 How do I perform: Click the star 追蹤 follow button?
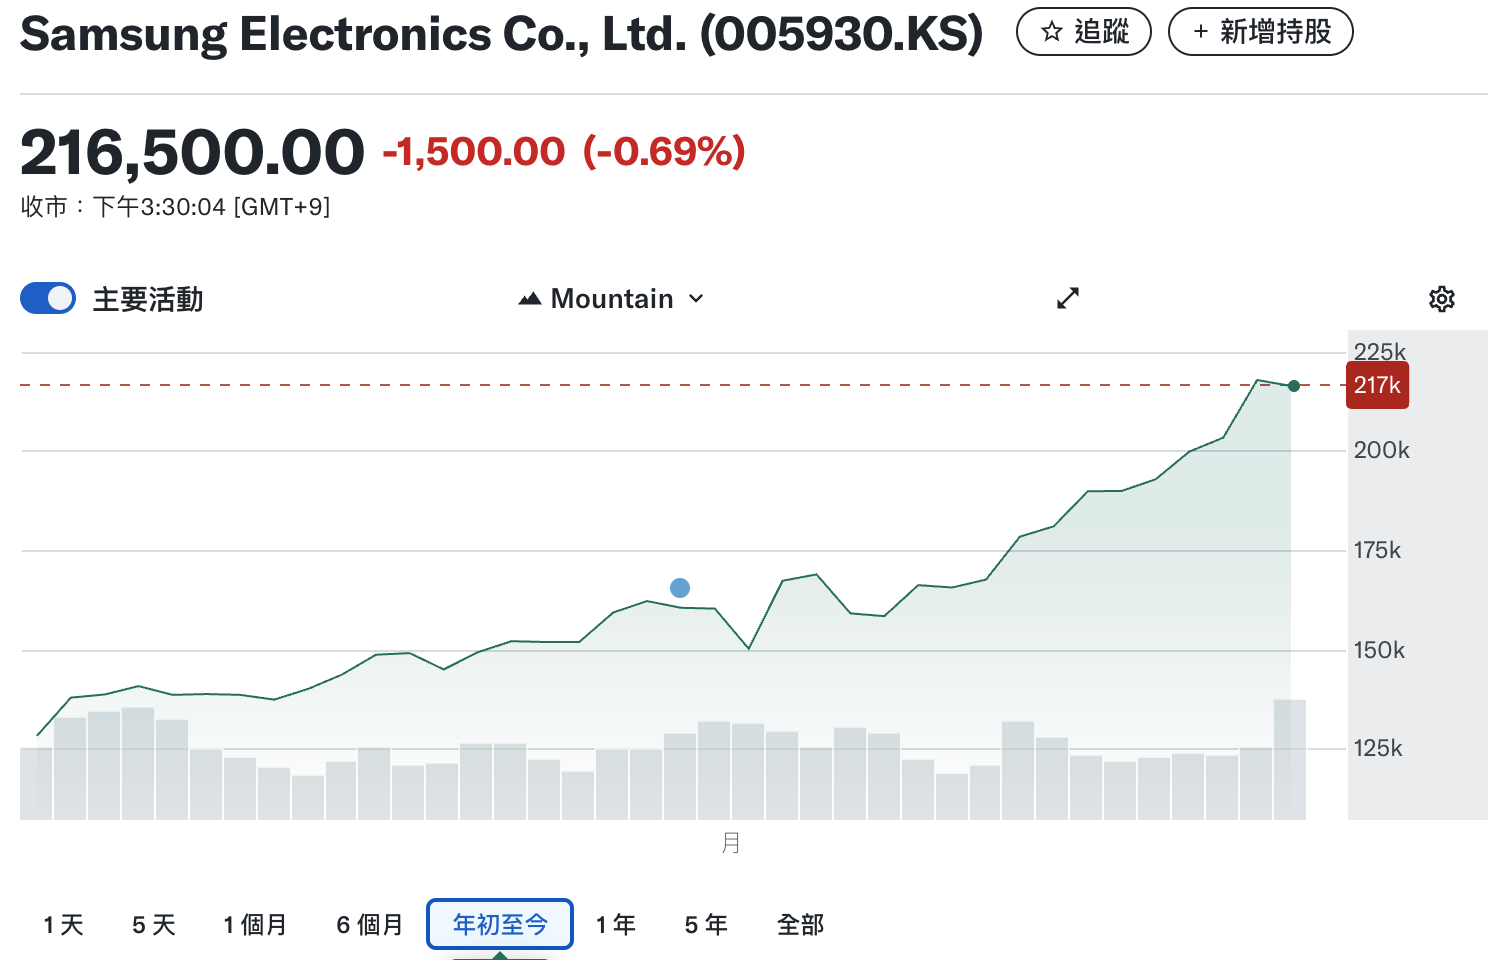tap(1084, 32)
